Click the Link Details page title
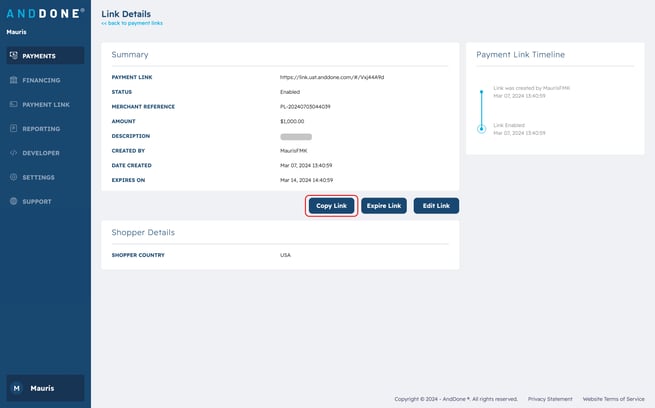Screen dimensions: 655x408 (x=126, y=14)
